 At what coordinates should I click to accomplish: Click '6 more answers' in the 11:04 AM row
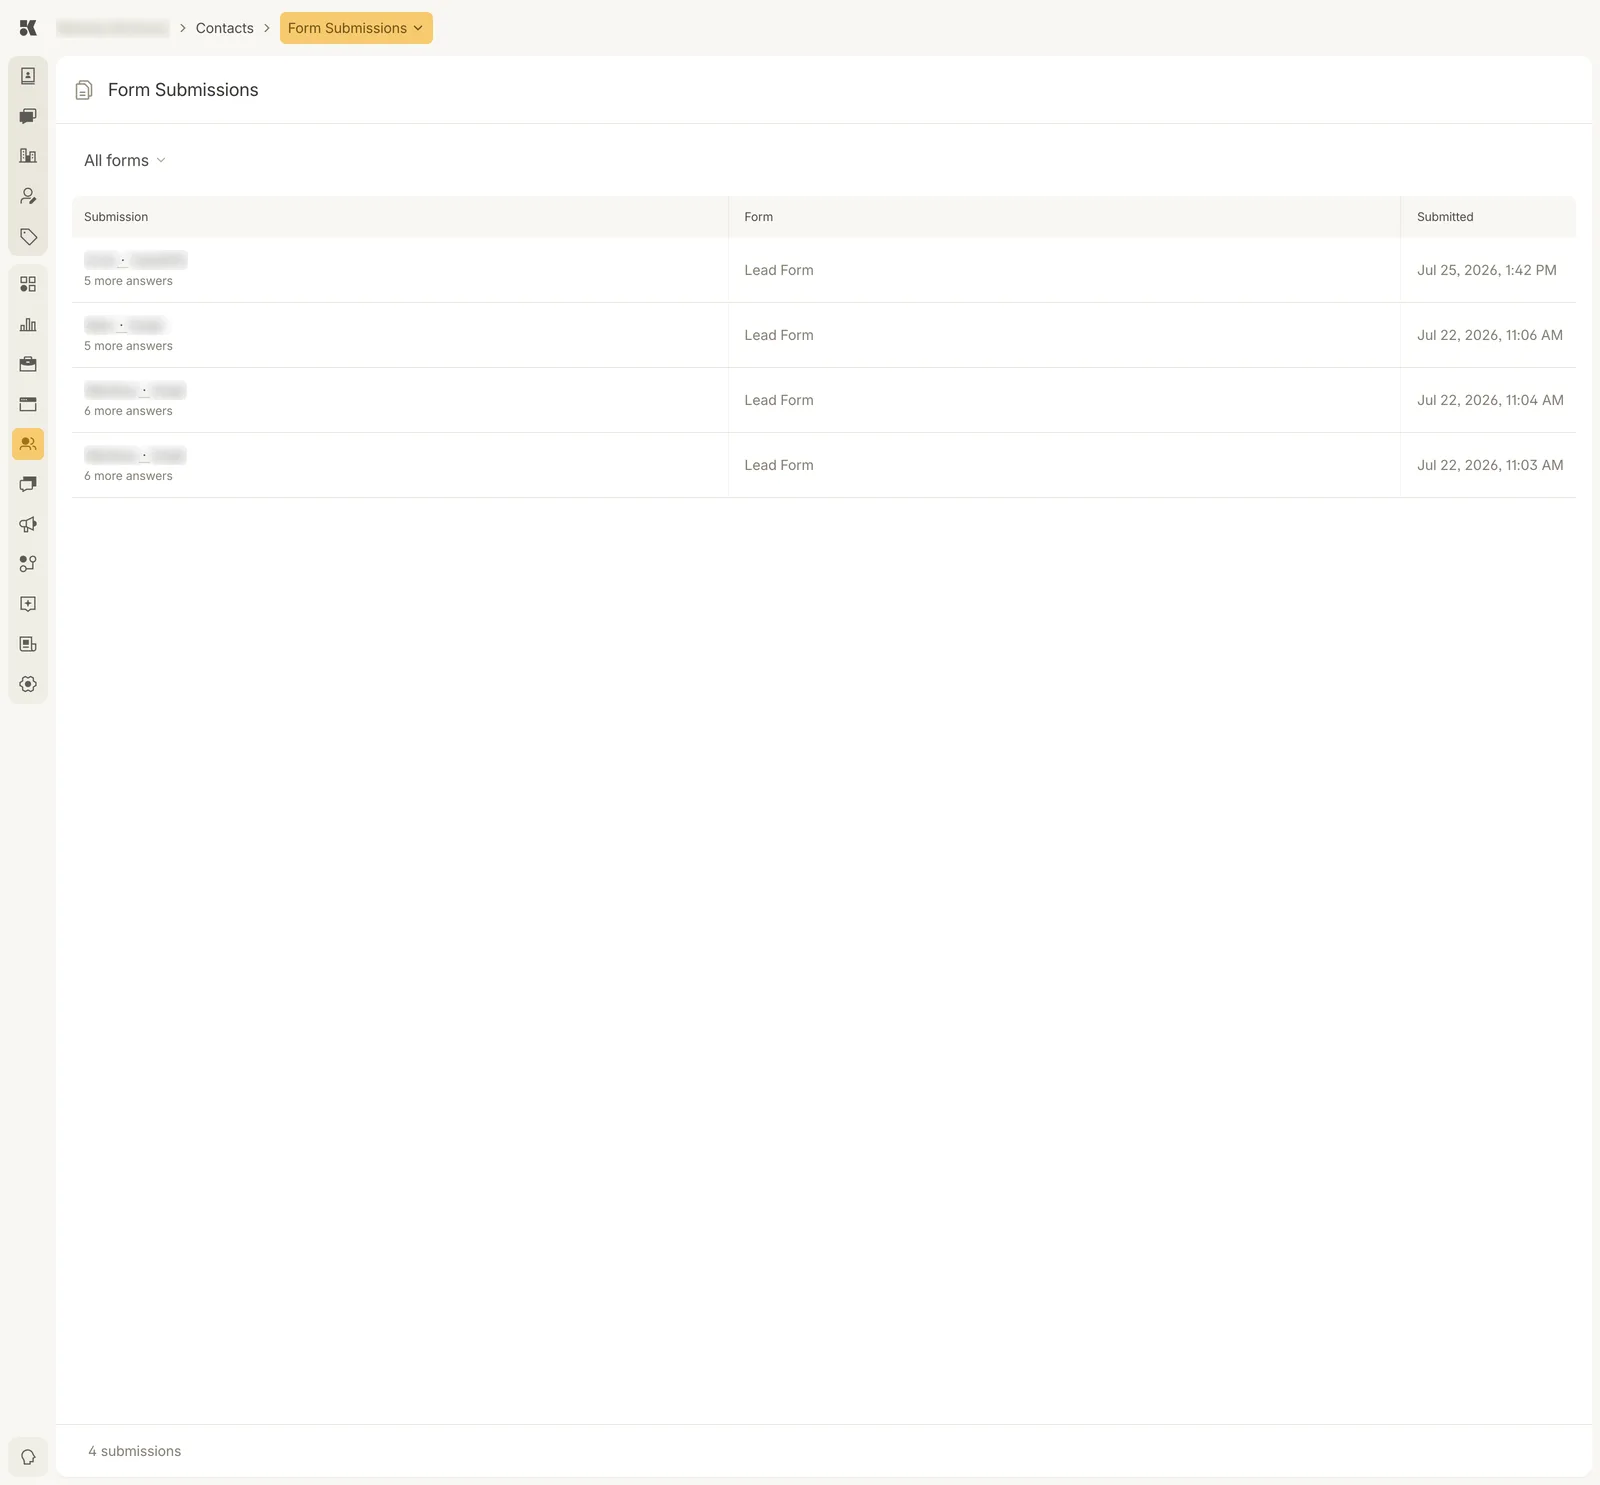(x=128, y=411)
